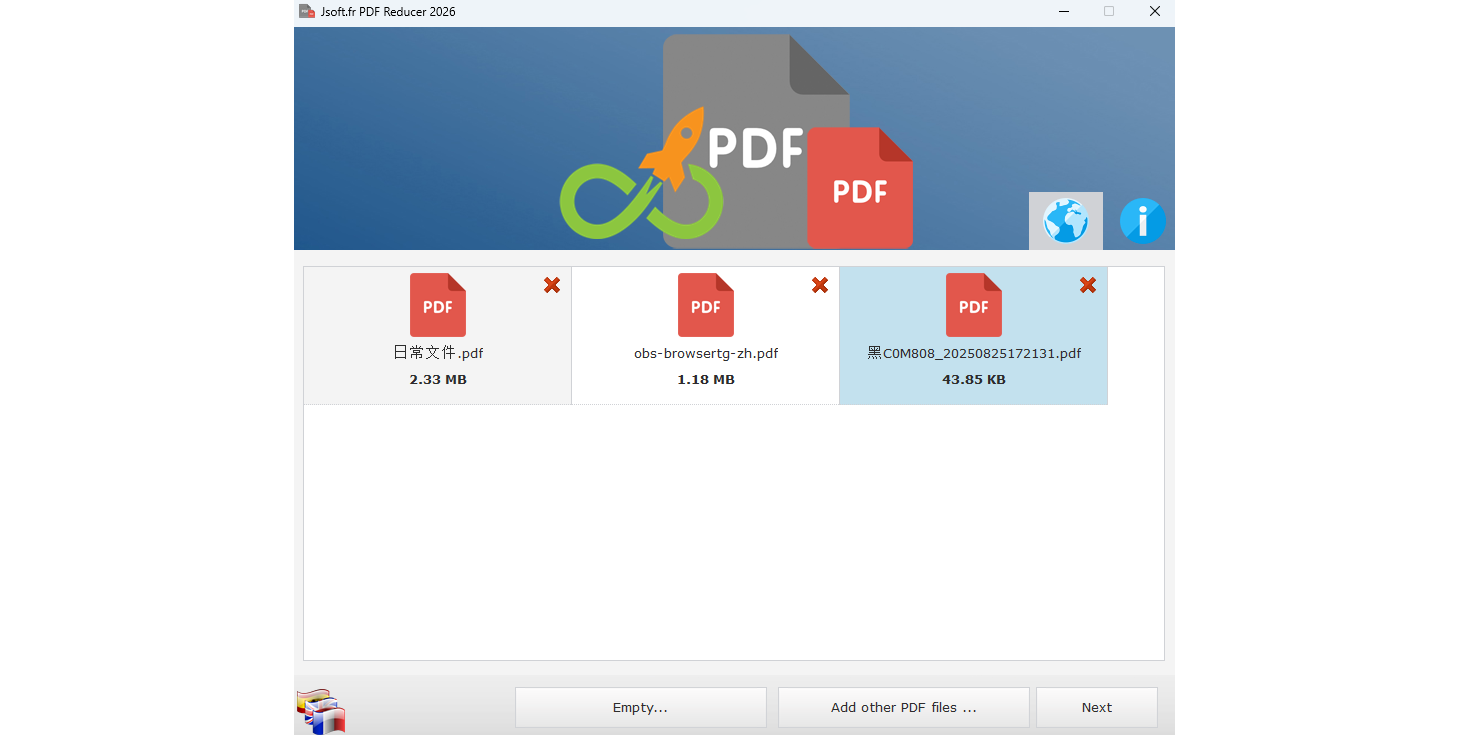Image resolution: width=1470 pixels, height=735 pixels.
Task: Click the PDF icon on 日常文件.pdf
Action: [437, 304]
